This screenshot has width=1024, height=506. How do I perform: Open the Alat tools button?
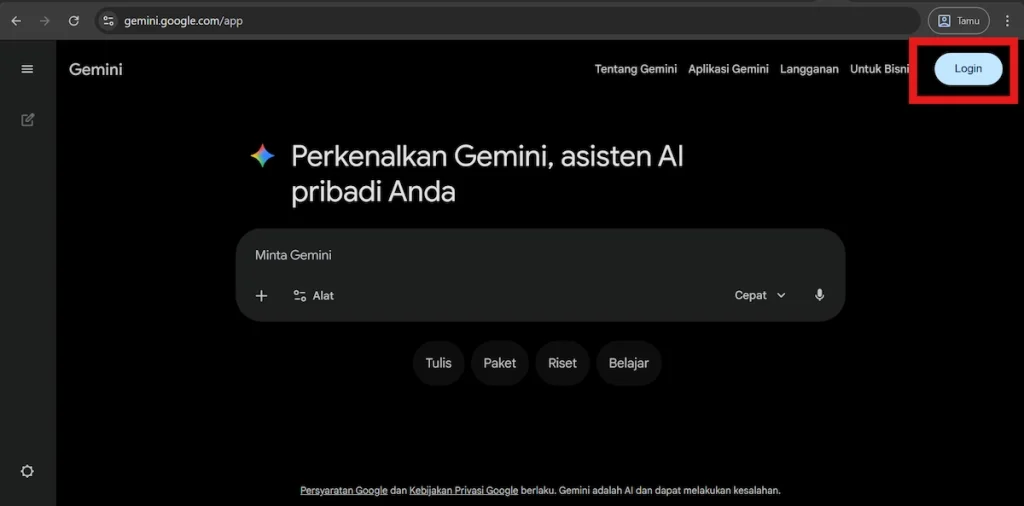313,296
